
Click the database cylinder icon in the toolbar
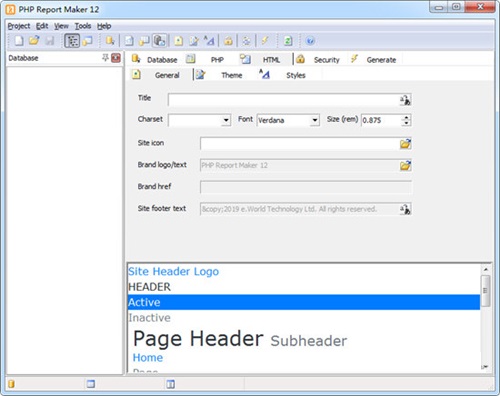click(110, 41)
